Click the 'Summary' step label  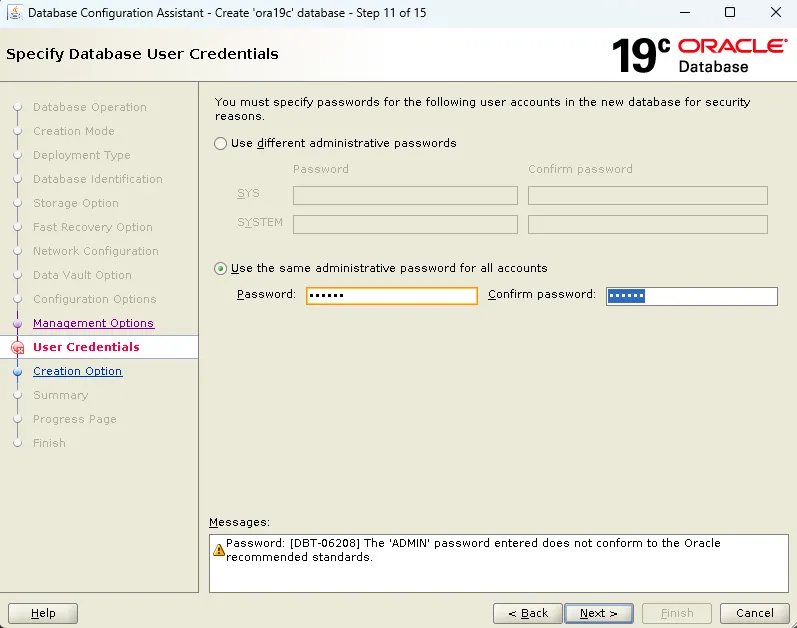60,395
